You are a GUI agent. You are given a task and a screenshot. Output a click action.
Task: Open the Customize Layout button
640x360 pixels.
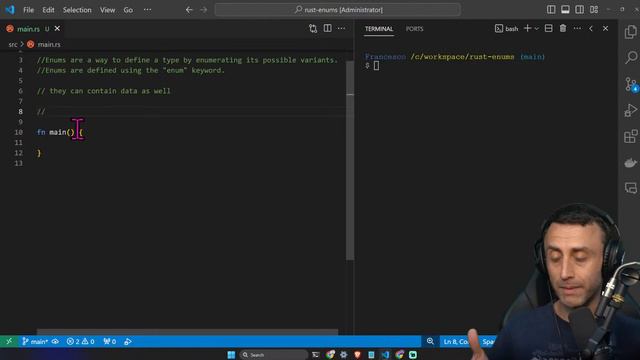pos(594,9)
